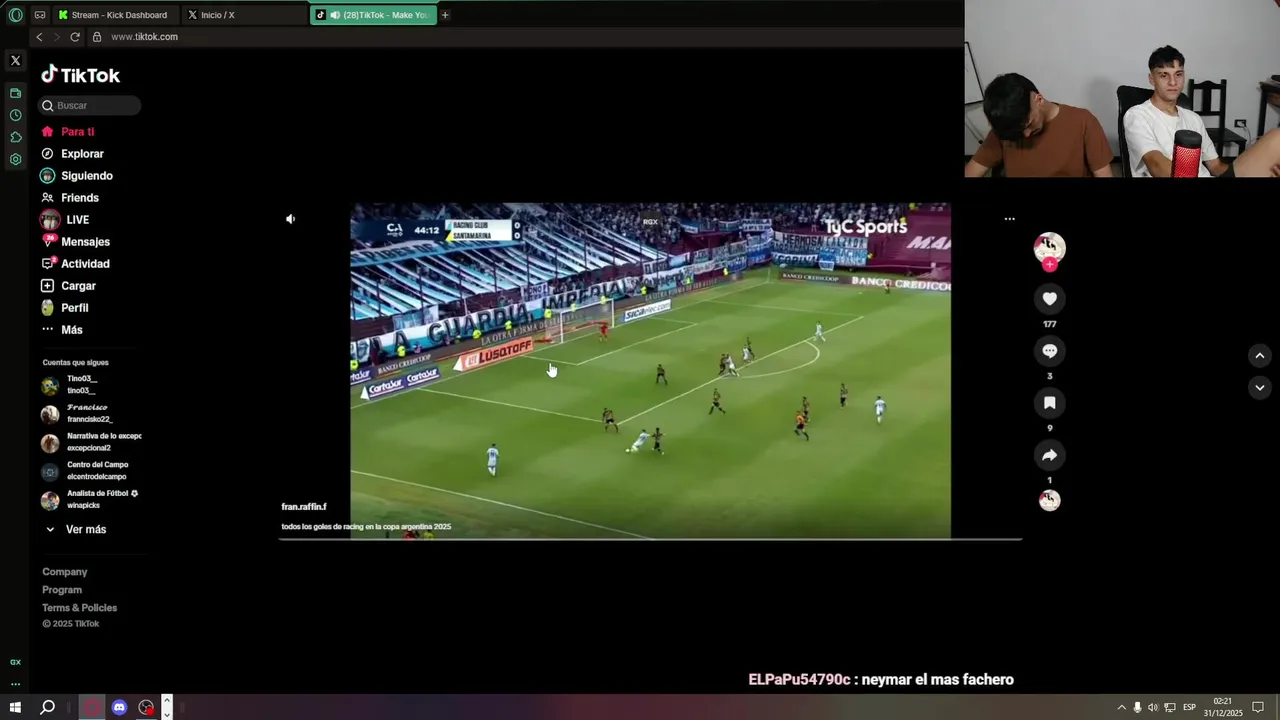Select the TikTok browser tab

(373, 15)
